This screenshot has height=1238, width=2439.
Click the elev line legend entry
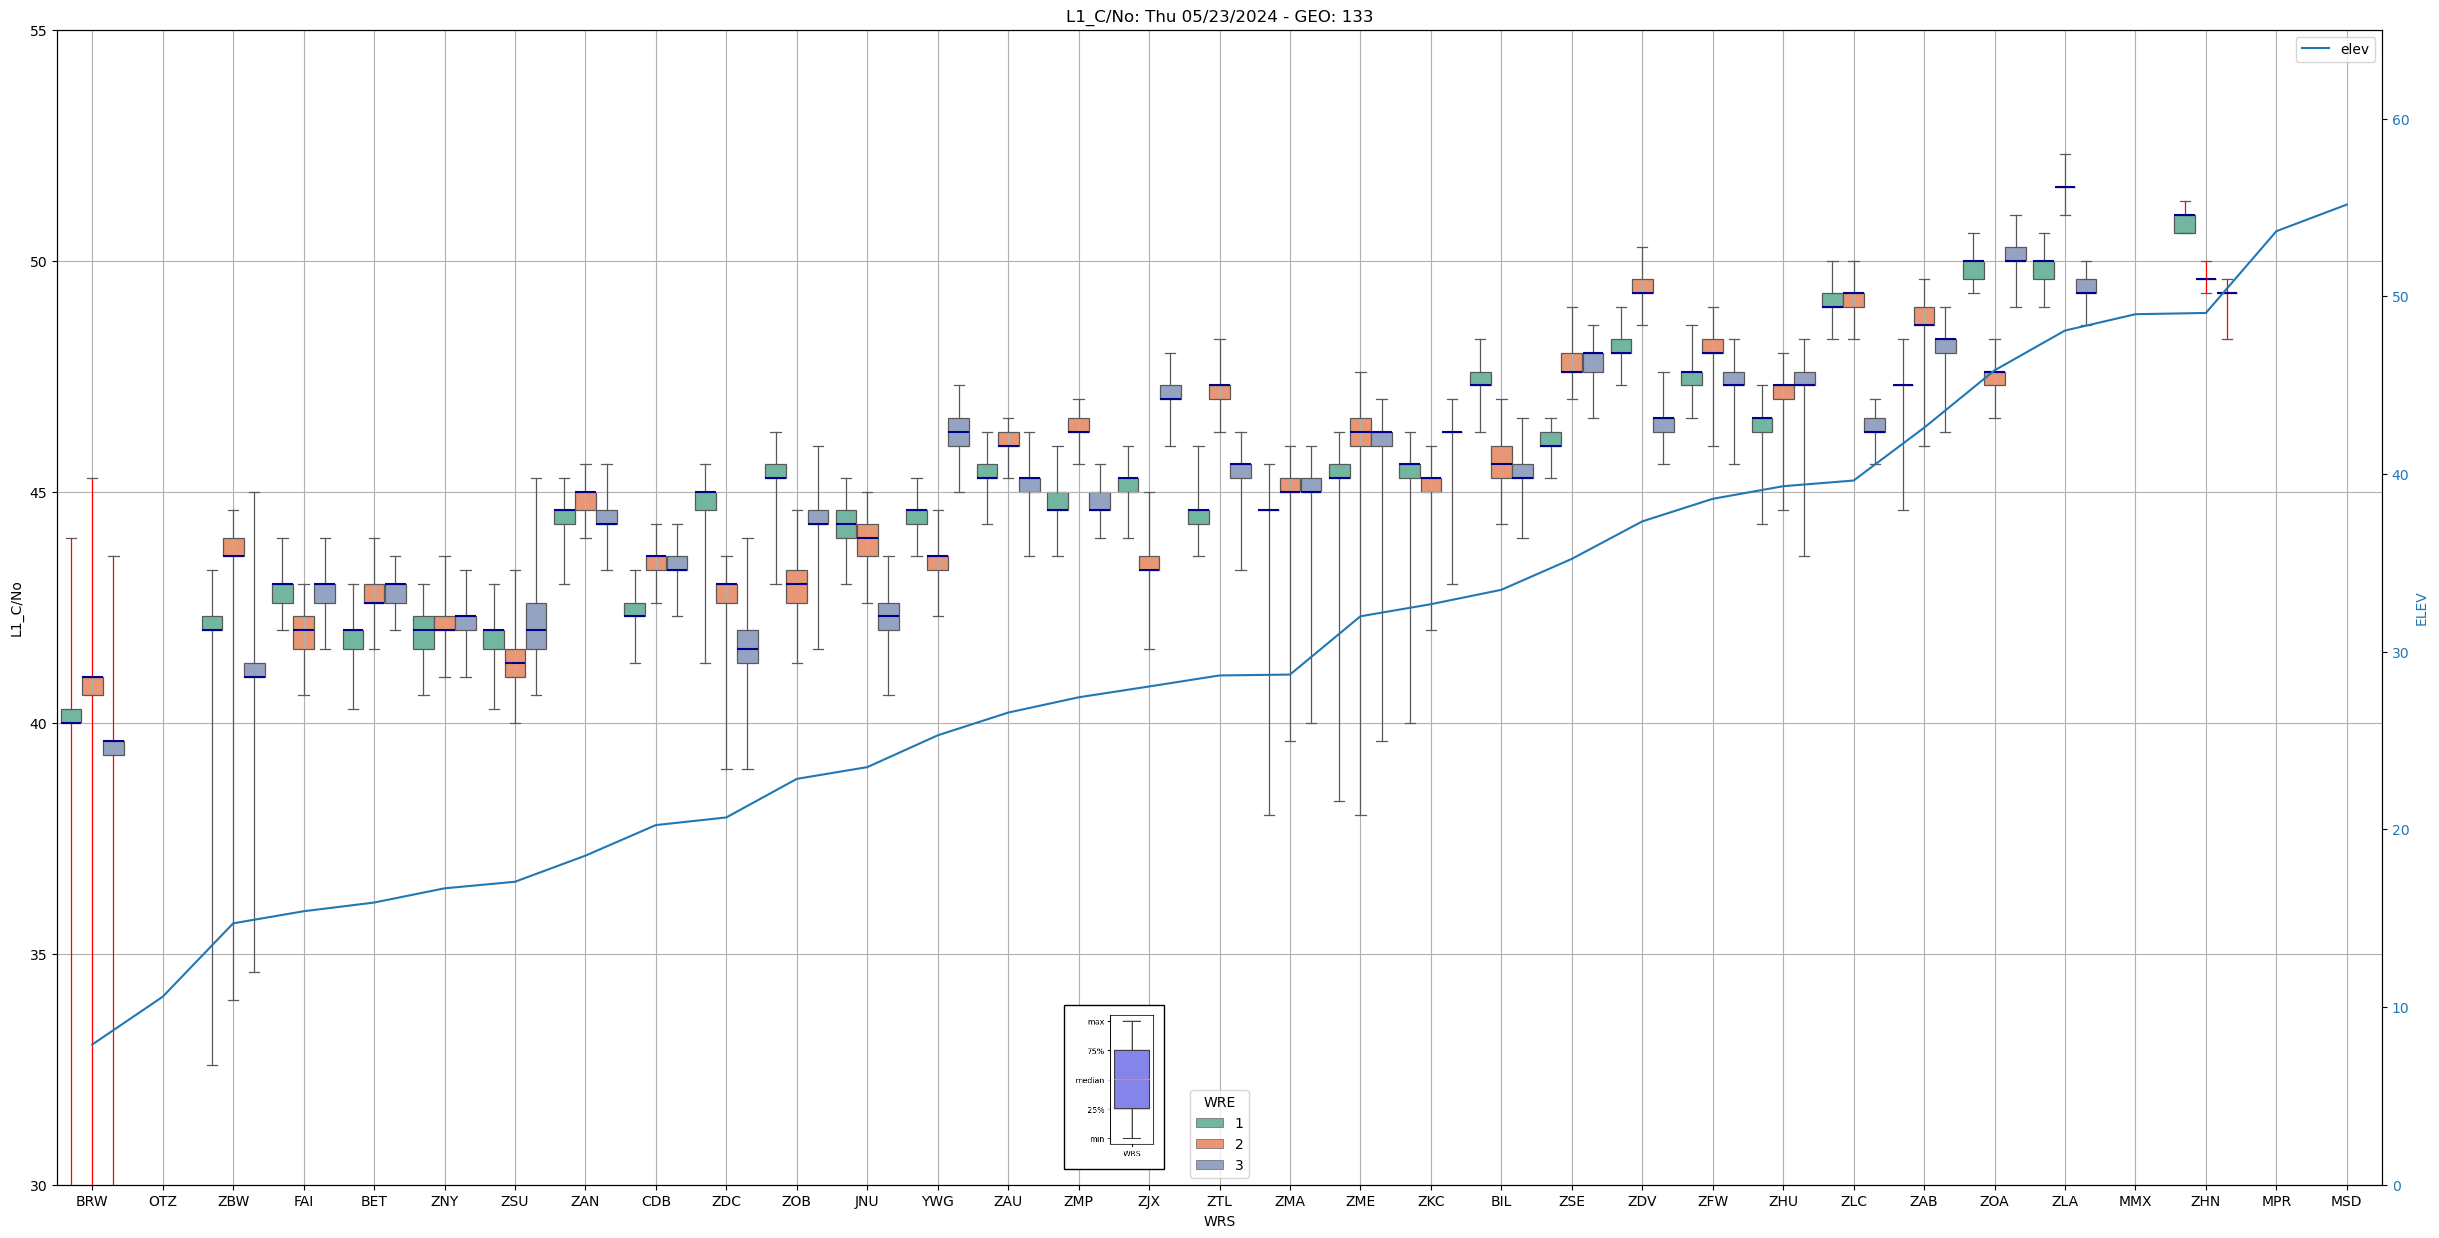coord(2335,49)
